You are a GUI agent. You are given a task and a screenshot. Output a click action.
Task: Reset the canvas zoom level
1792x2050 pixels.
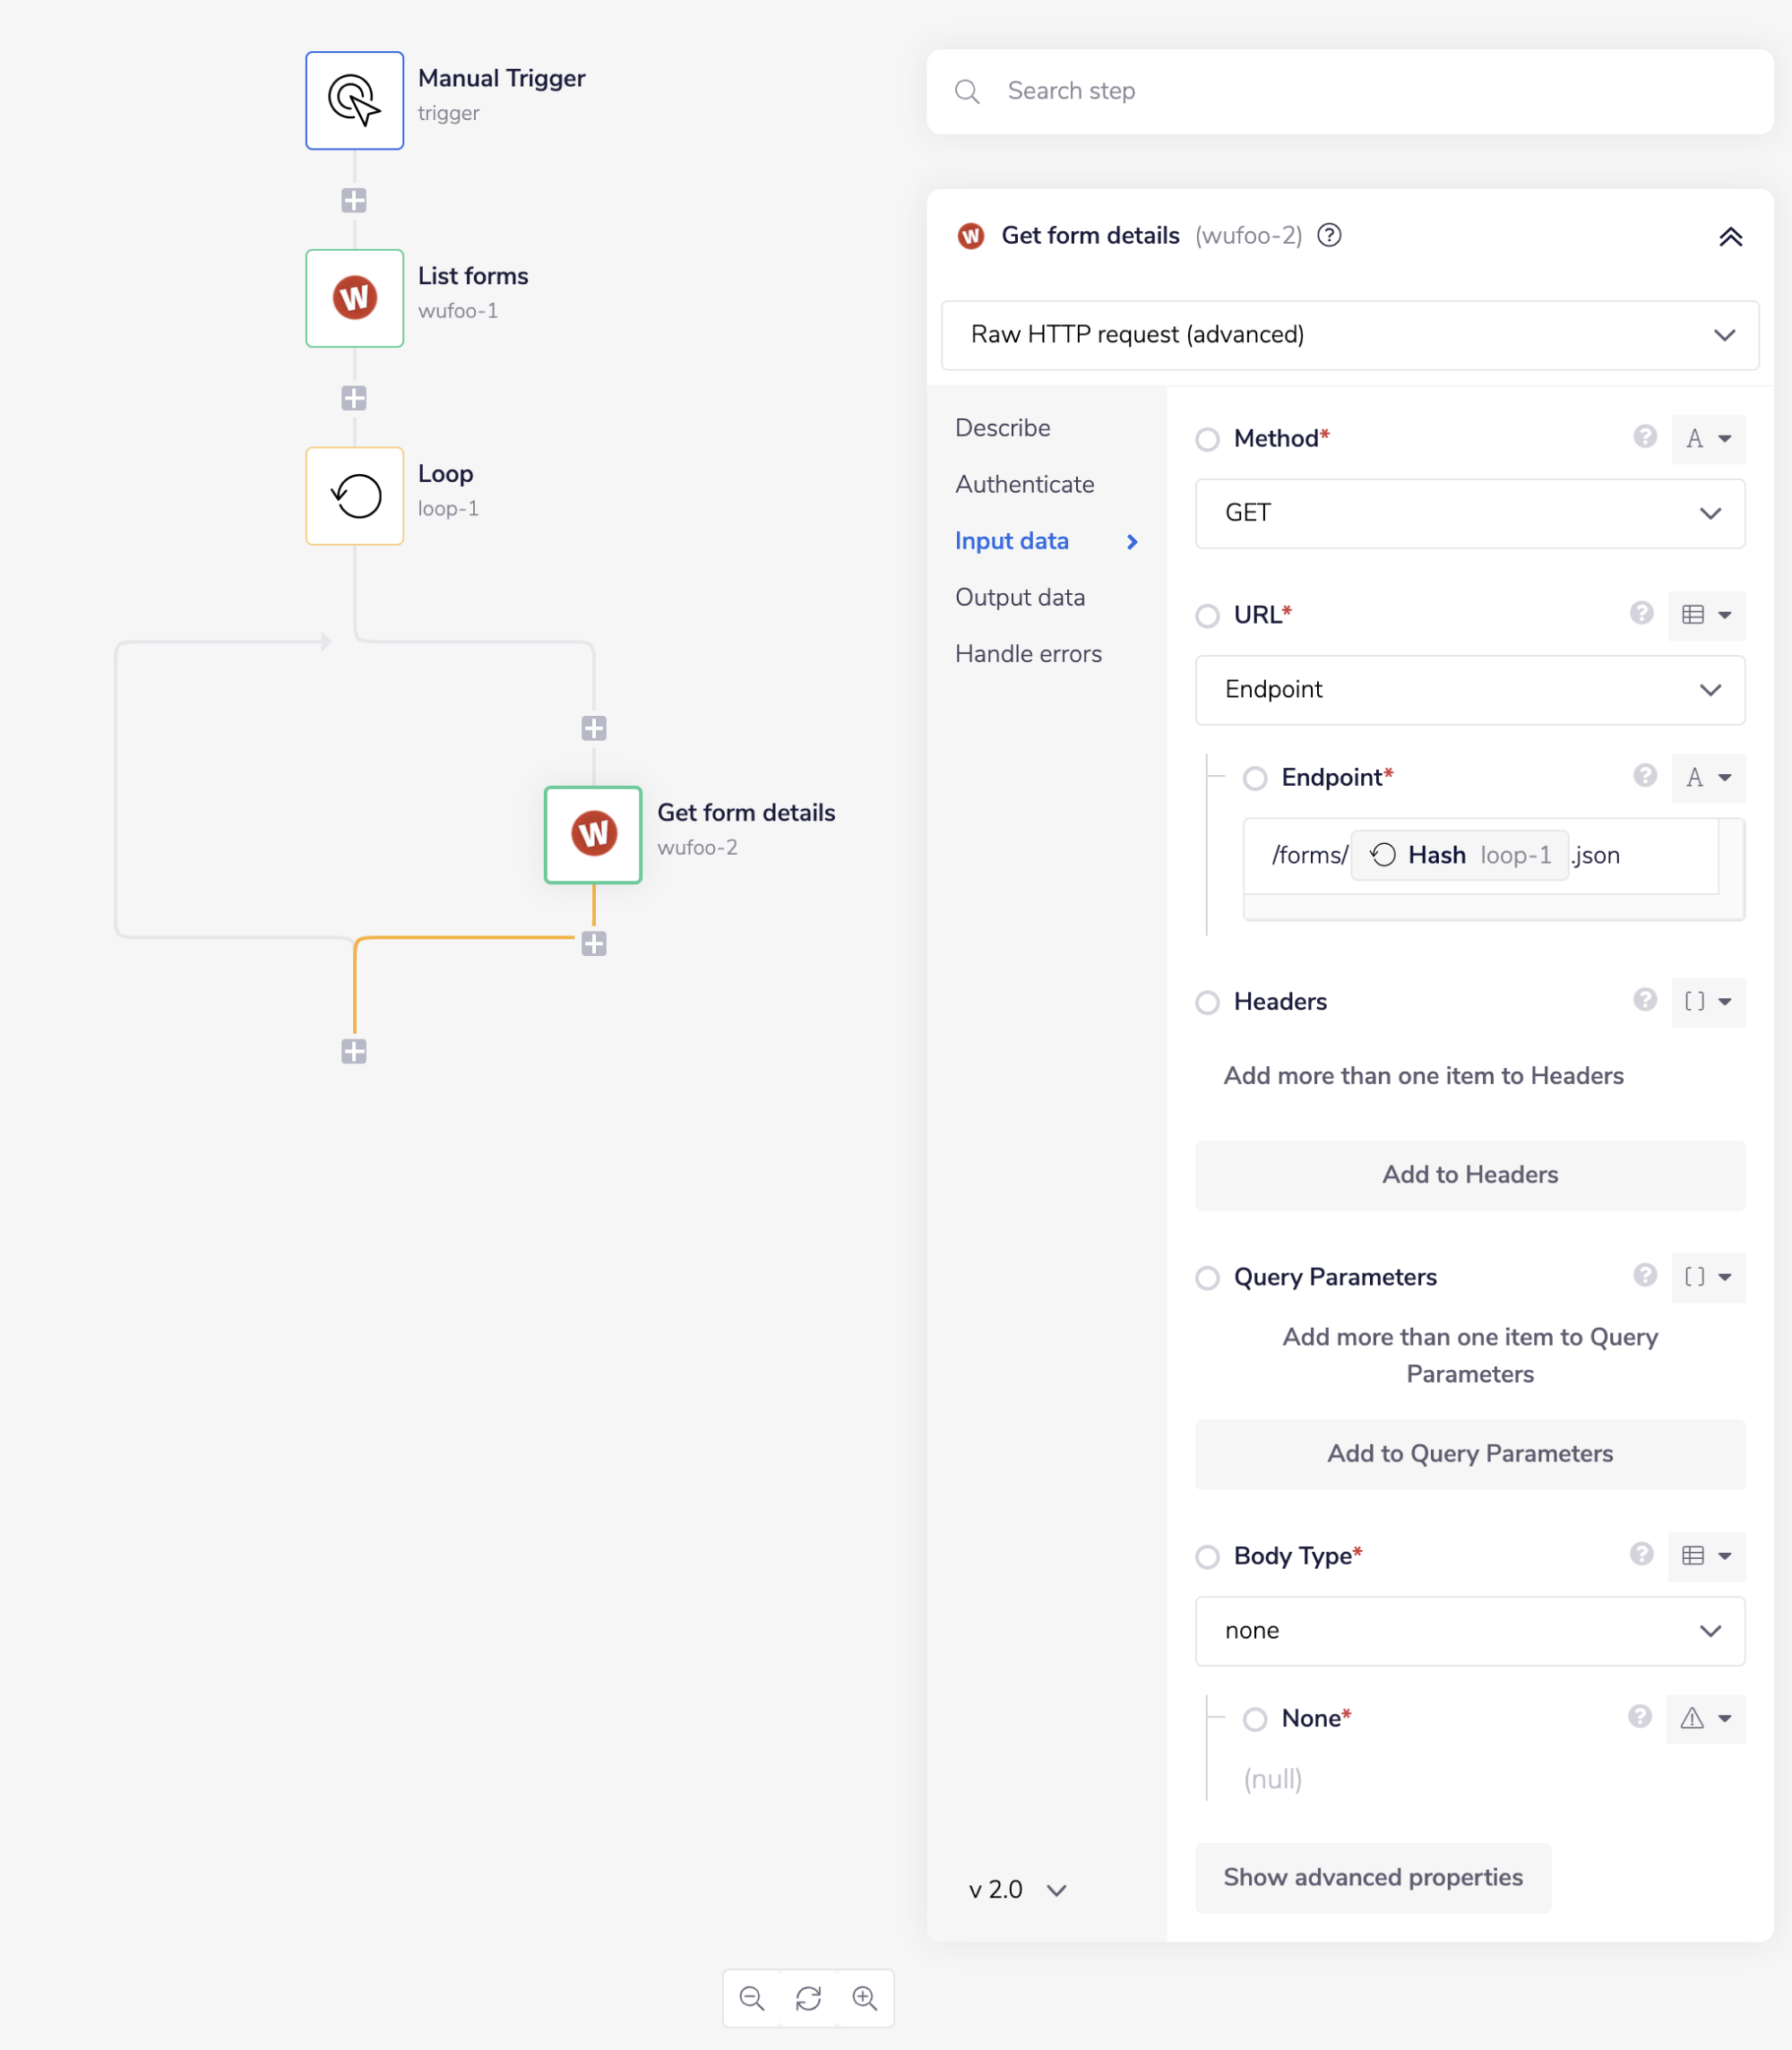[x=808, y=1998]
